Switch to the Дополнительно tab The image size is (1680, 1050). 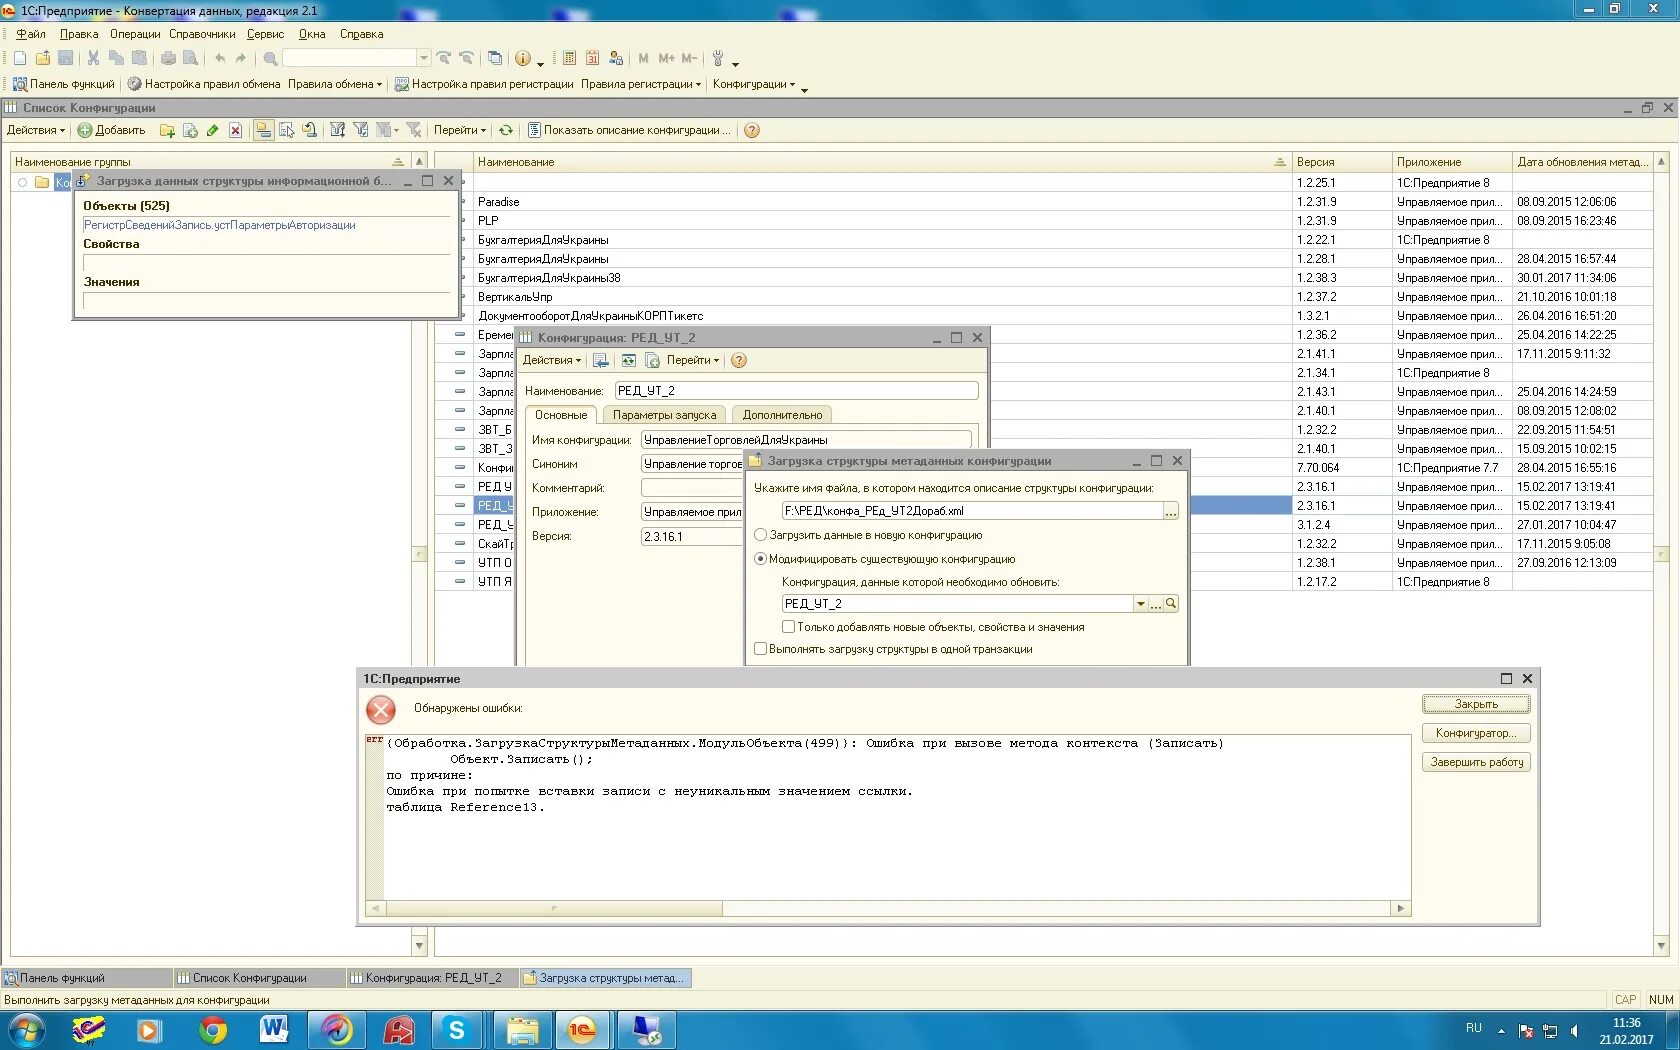(782, 415)
